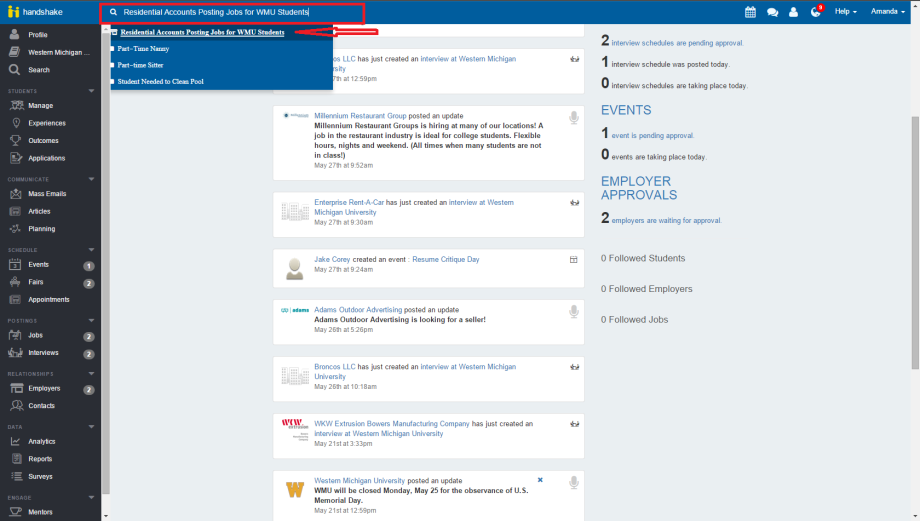Image resolution: width=920 pixels, height=521 pixels.
Task: Open Contacts in sidebar
Action: pos(41,406)
